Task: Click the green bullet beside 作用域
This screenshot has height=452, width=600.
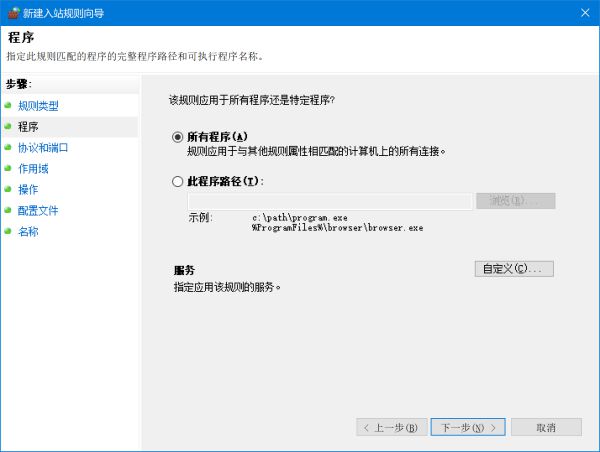Action: 9,169
